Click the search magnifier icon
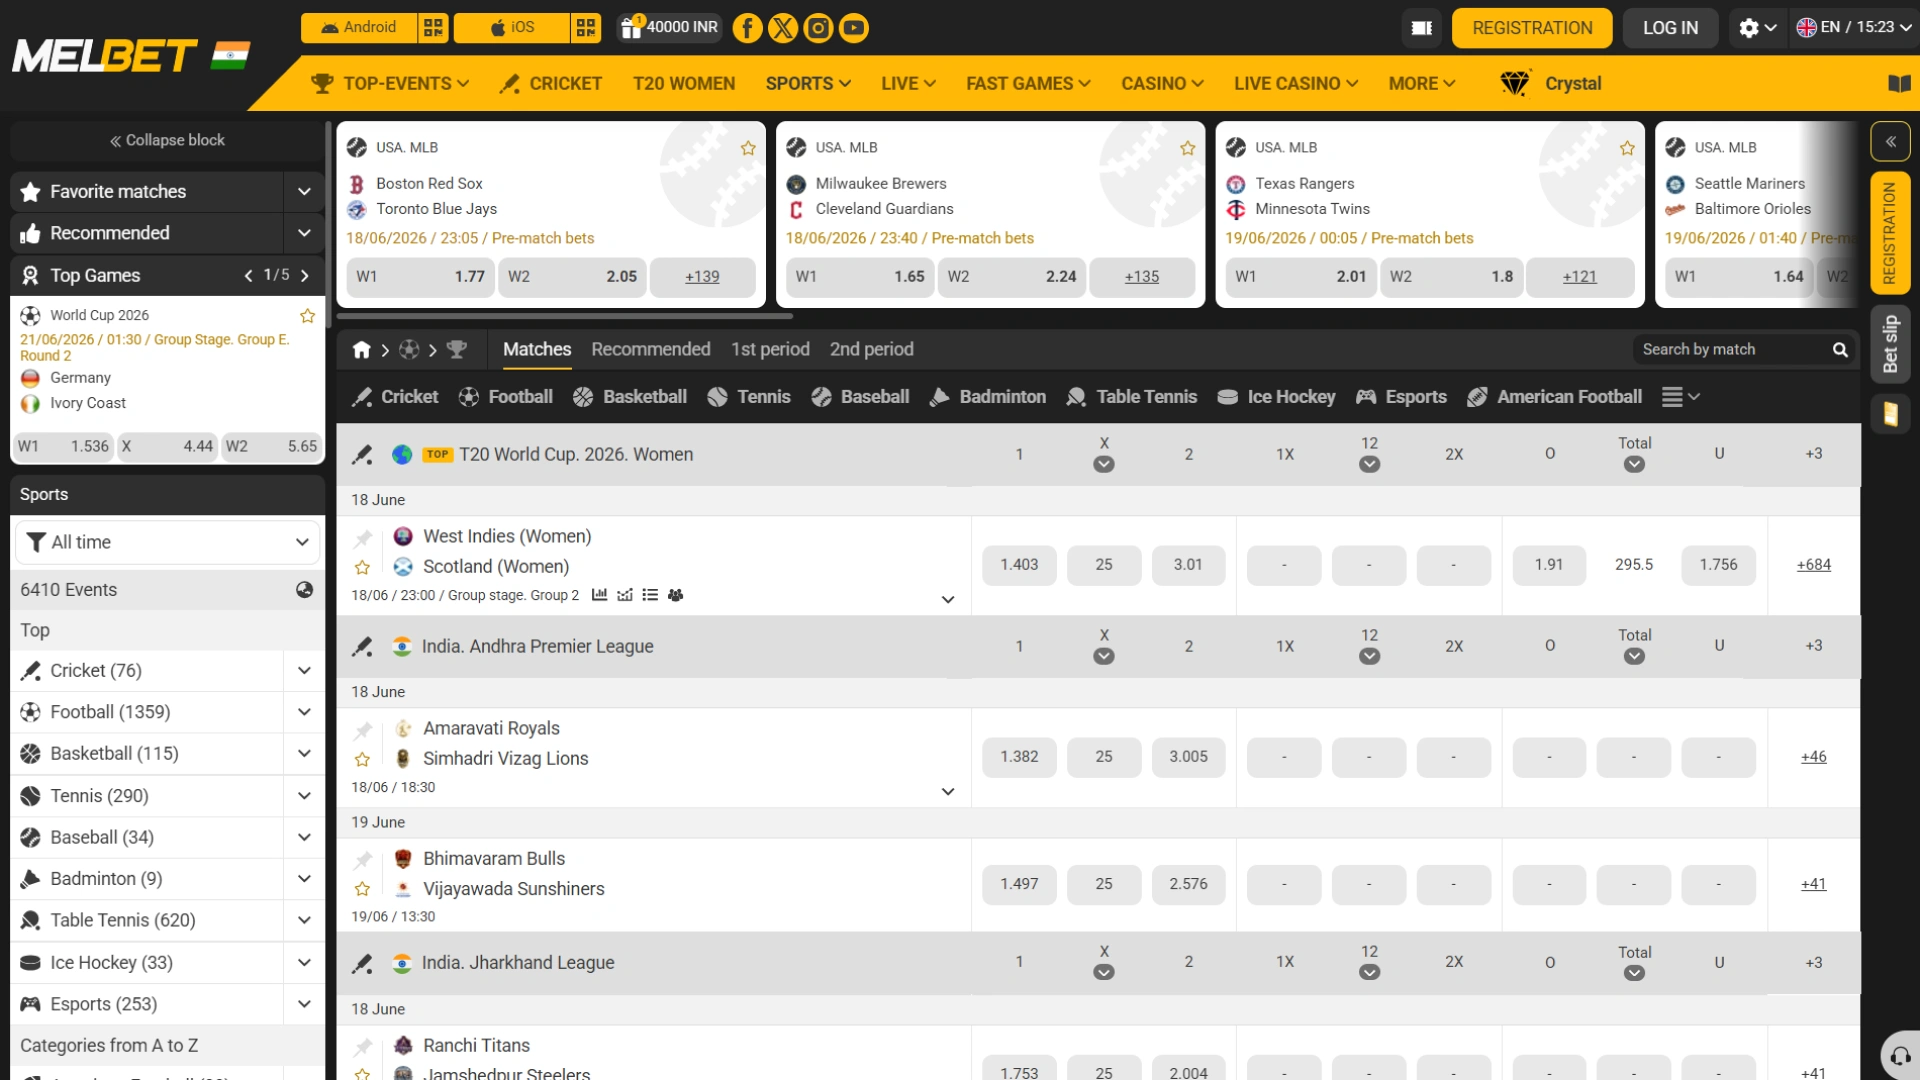The image size is (1920, 1080). [x=1840, y=350]
